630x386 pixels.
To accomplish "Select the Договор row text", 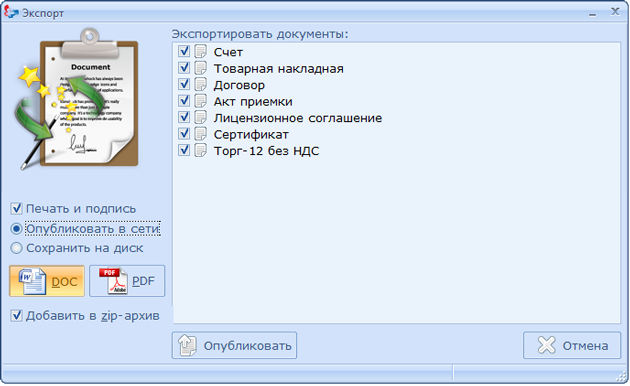I will (x=239, y=85).
